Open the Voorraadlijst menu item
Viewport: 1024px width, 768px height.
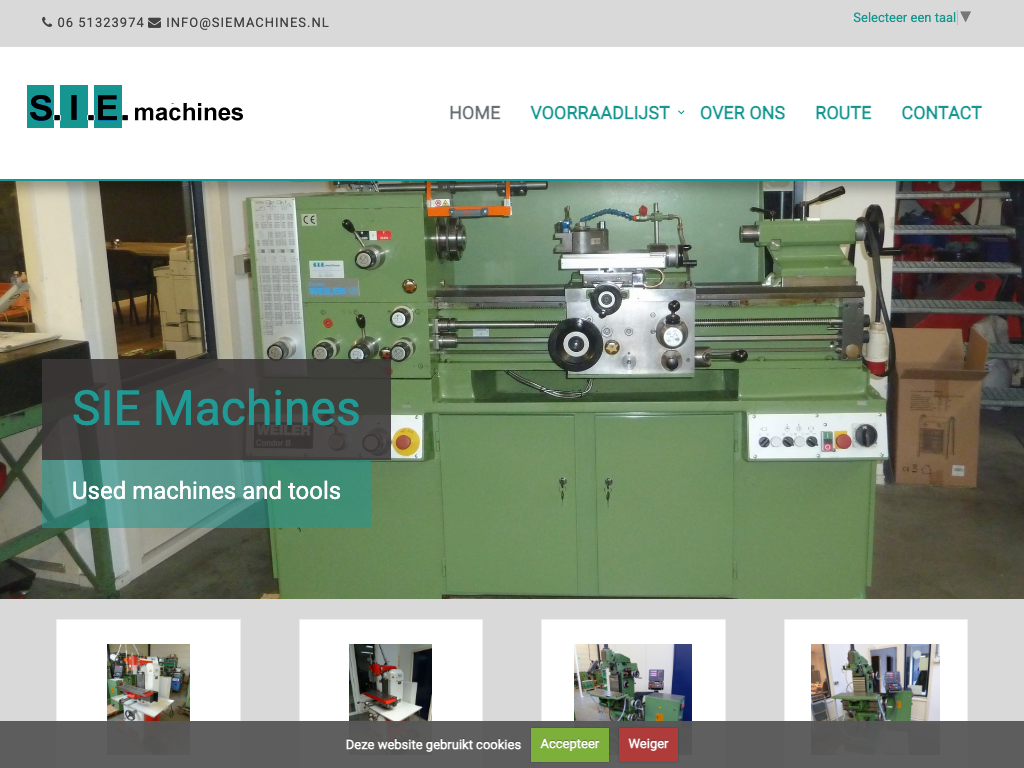[x=599, y=113]
